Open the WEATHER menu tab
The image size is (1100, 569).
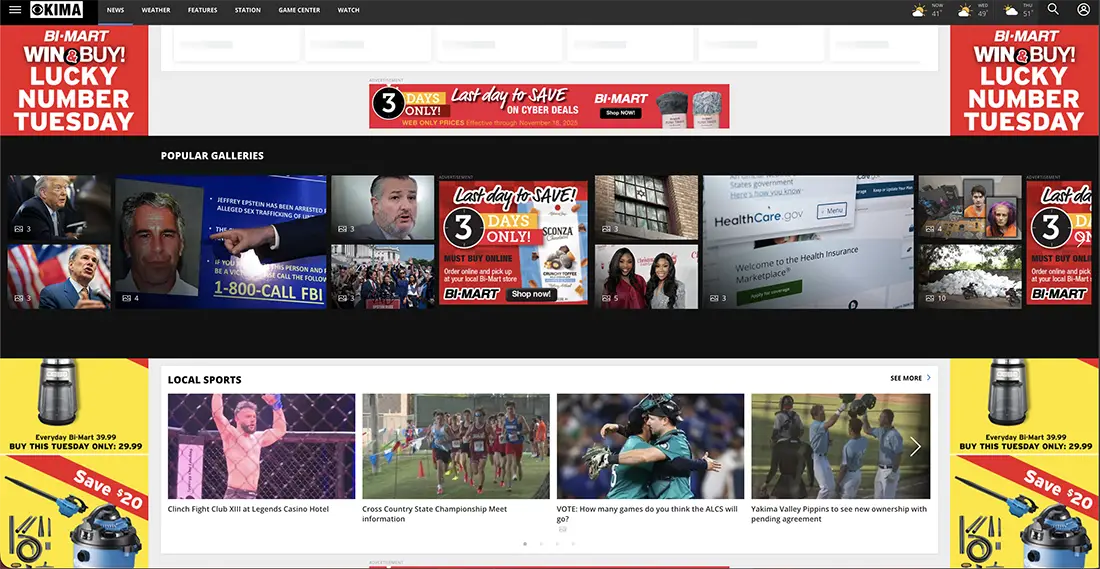156,11
